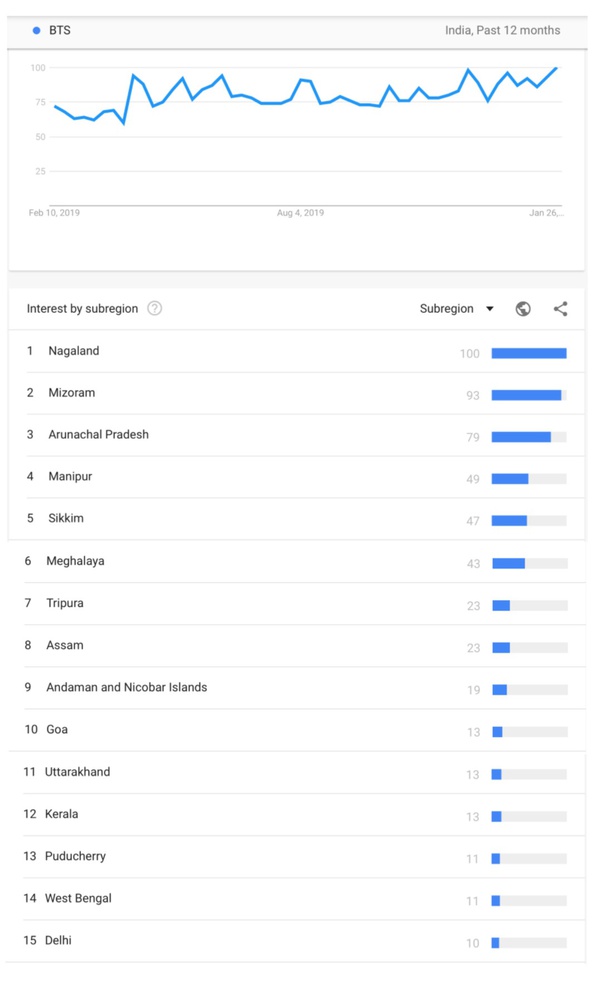Screen dimensions: 602x1002
Task: Click the share icon above the subregion list
Action: click(560, 309)
